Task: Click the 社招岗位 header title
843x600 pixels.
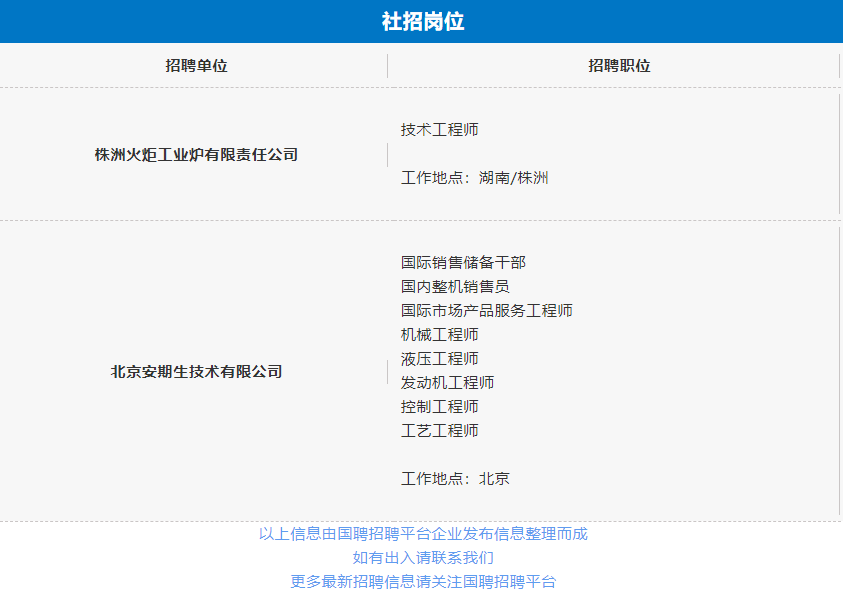Action: [423, 22]
